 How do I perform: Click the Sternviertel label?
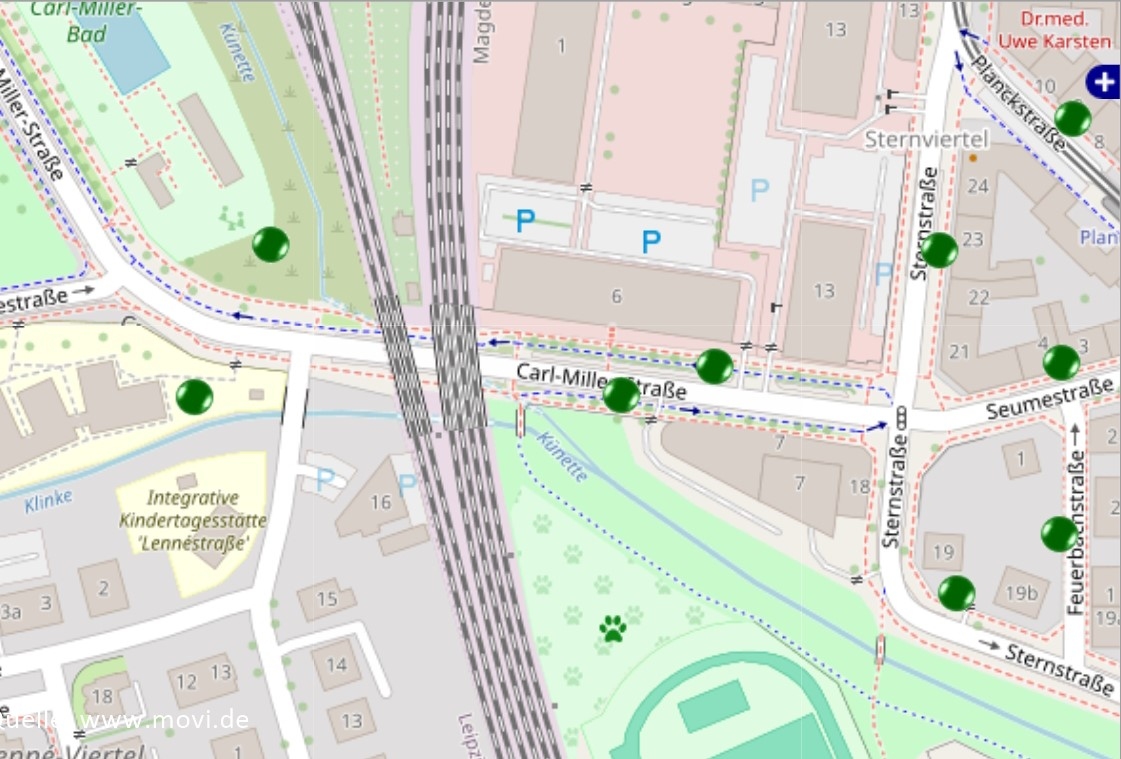(x=927, y=139)
